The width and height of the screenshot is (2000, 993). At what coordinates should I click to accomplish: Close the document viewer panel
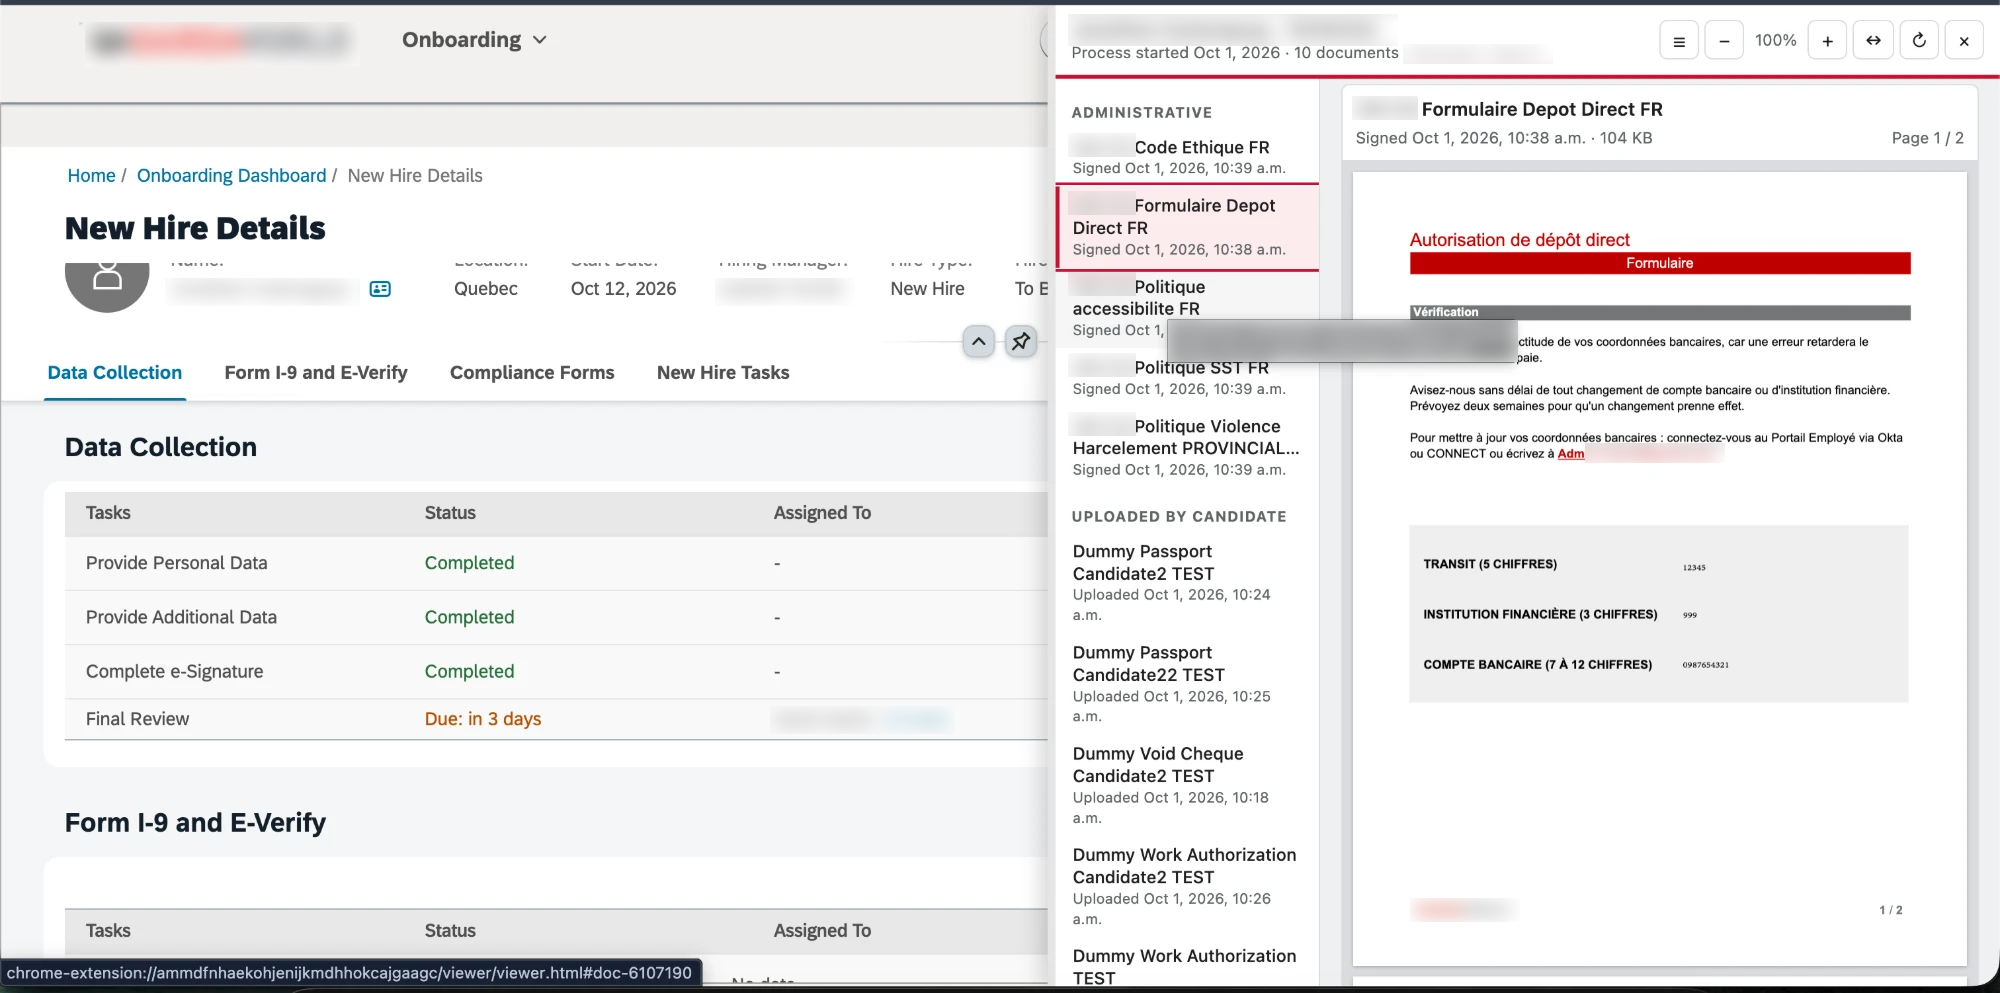click(x=1964, y=41)
